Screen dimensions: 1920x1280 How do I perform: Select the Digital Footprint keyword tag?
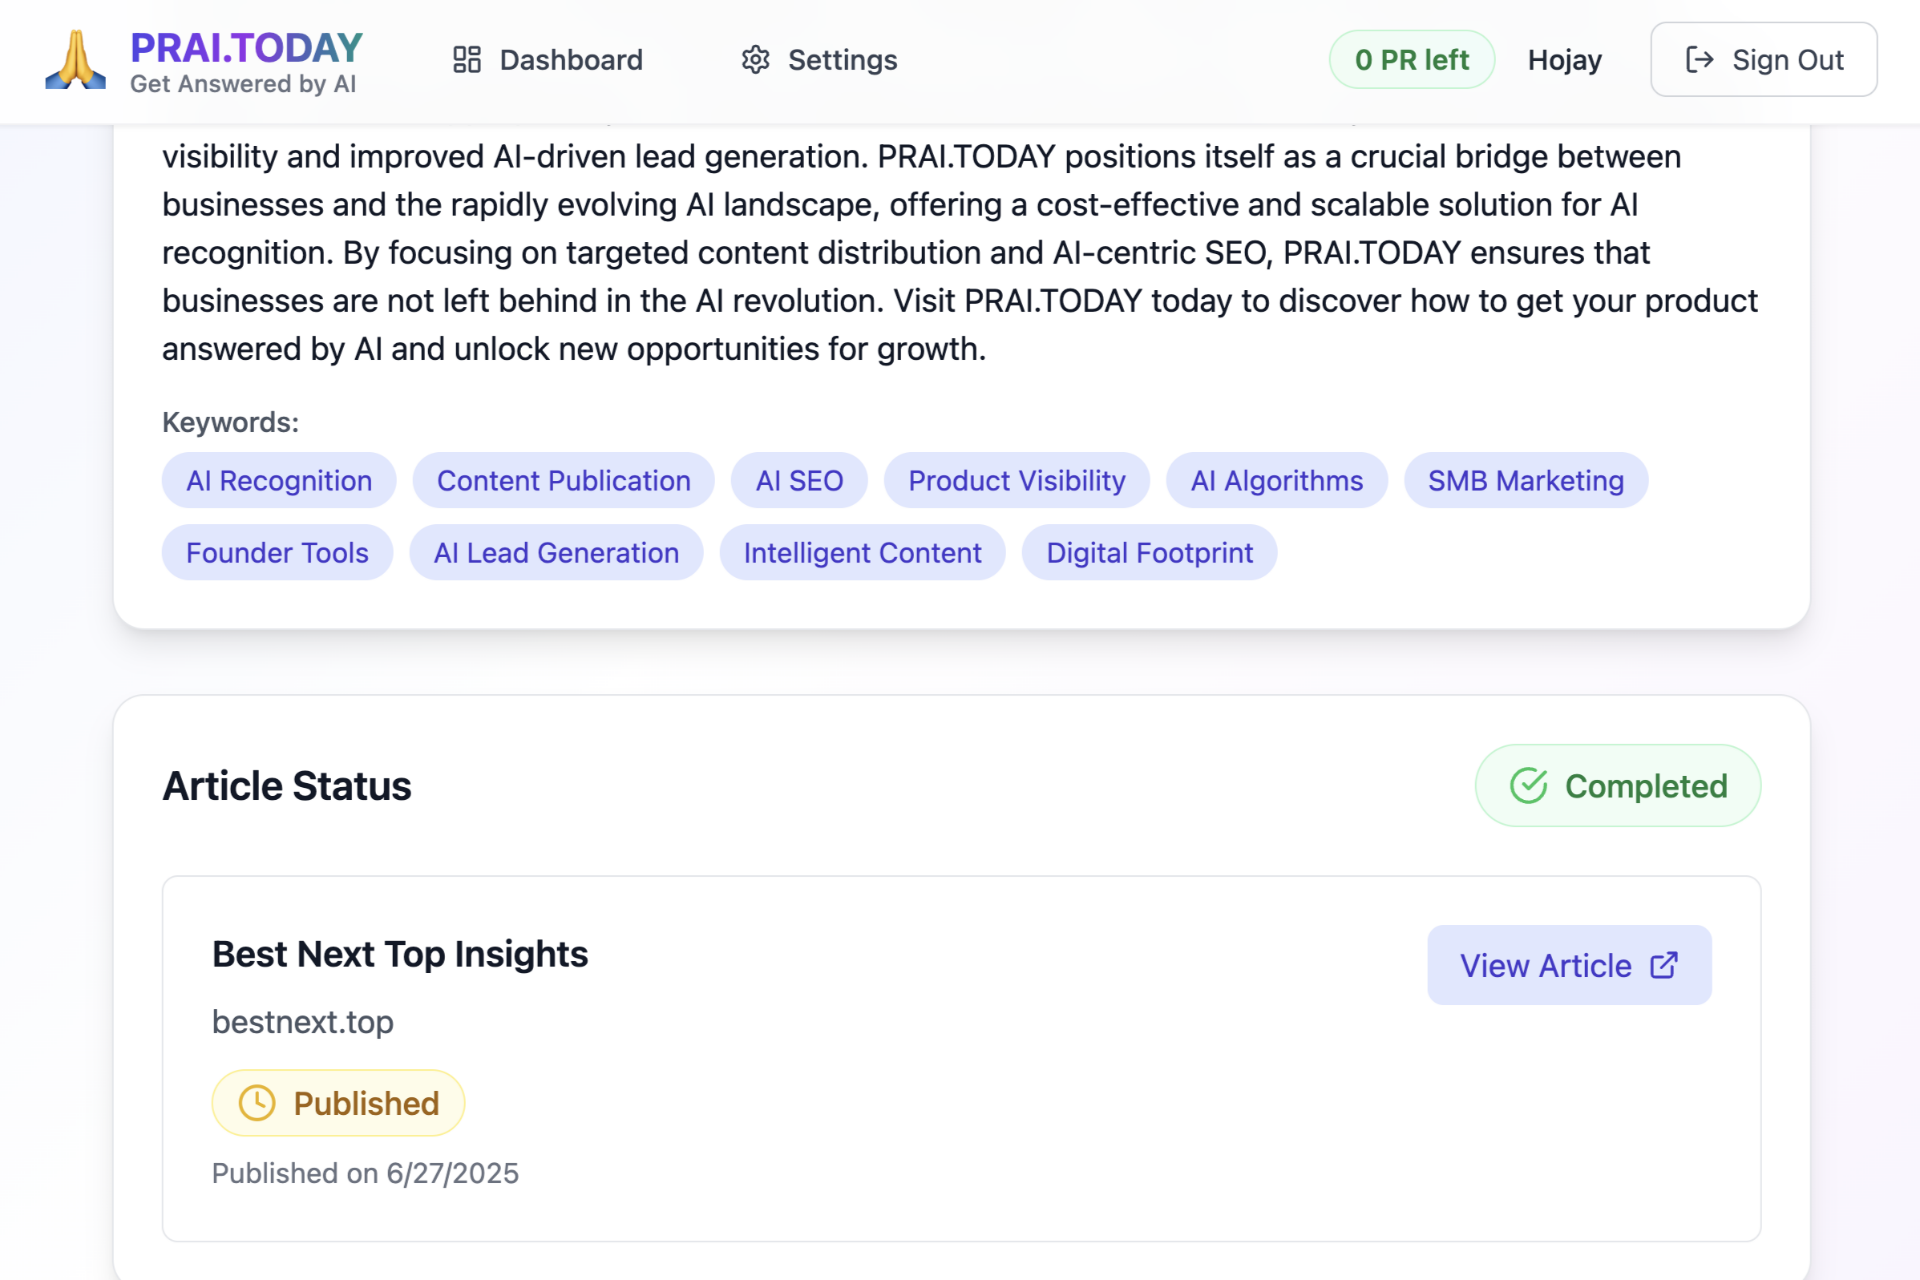(1149, 553)
